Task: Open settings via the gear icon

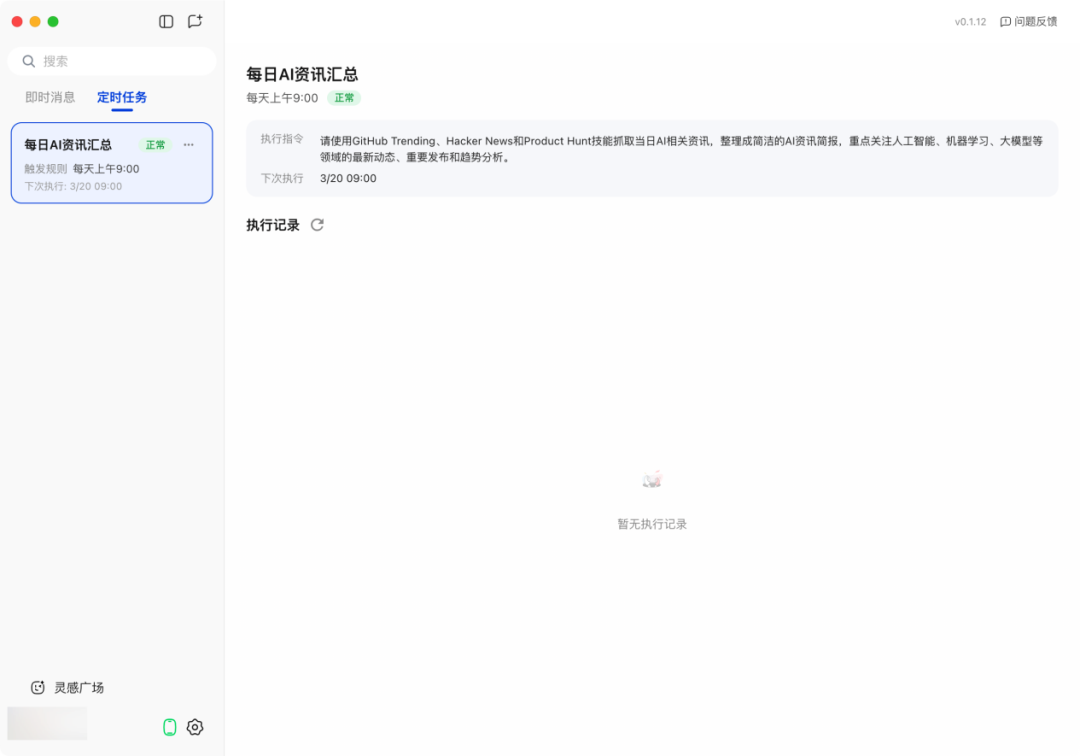Action: click(195, 727)
